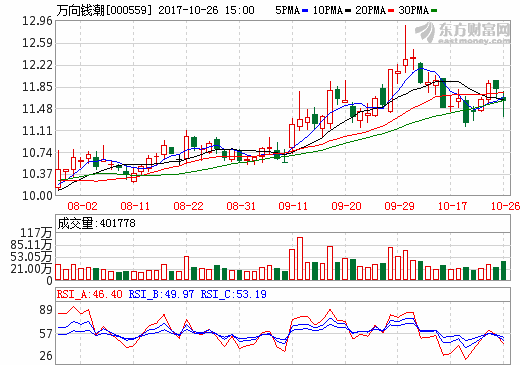Image resolution: width=520 pixels, height=365 pixels.
Task: Click the 89 RSI axis label
Action: (x=46, y=310)
